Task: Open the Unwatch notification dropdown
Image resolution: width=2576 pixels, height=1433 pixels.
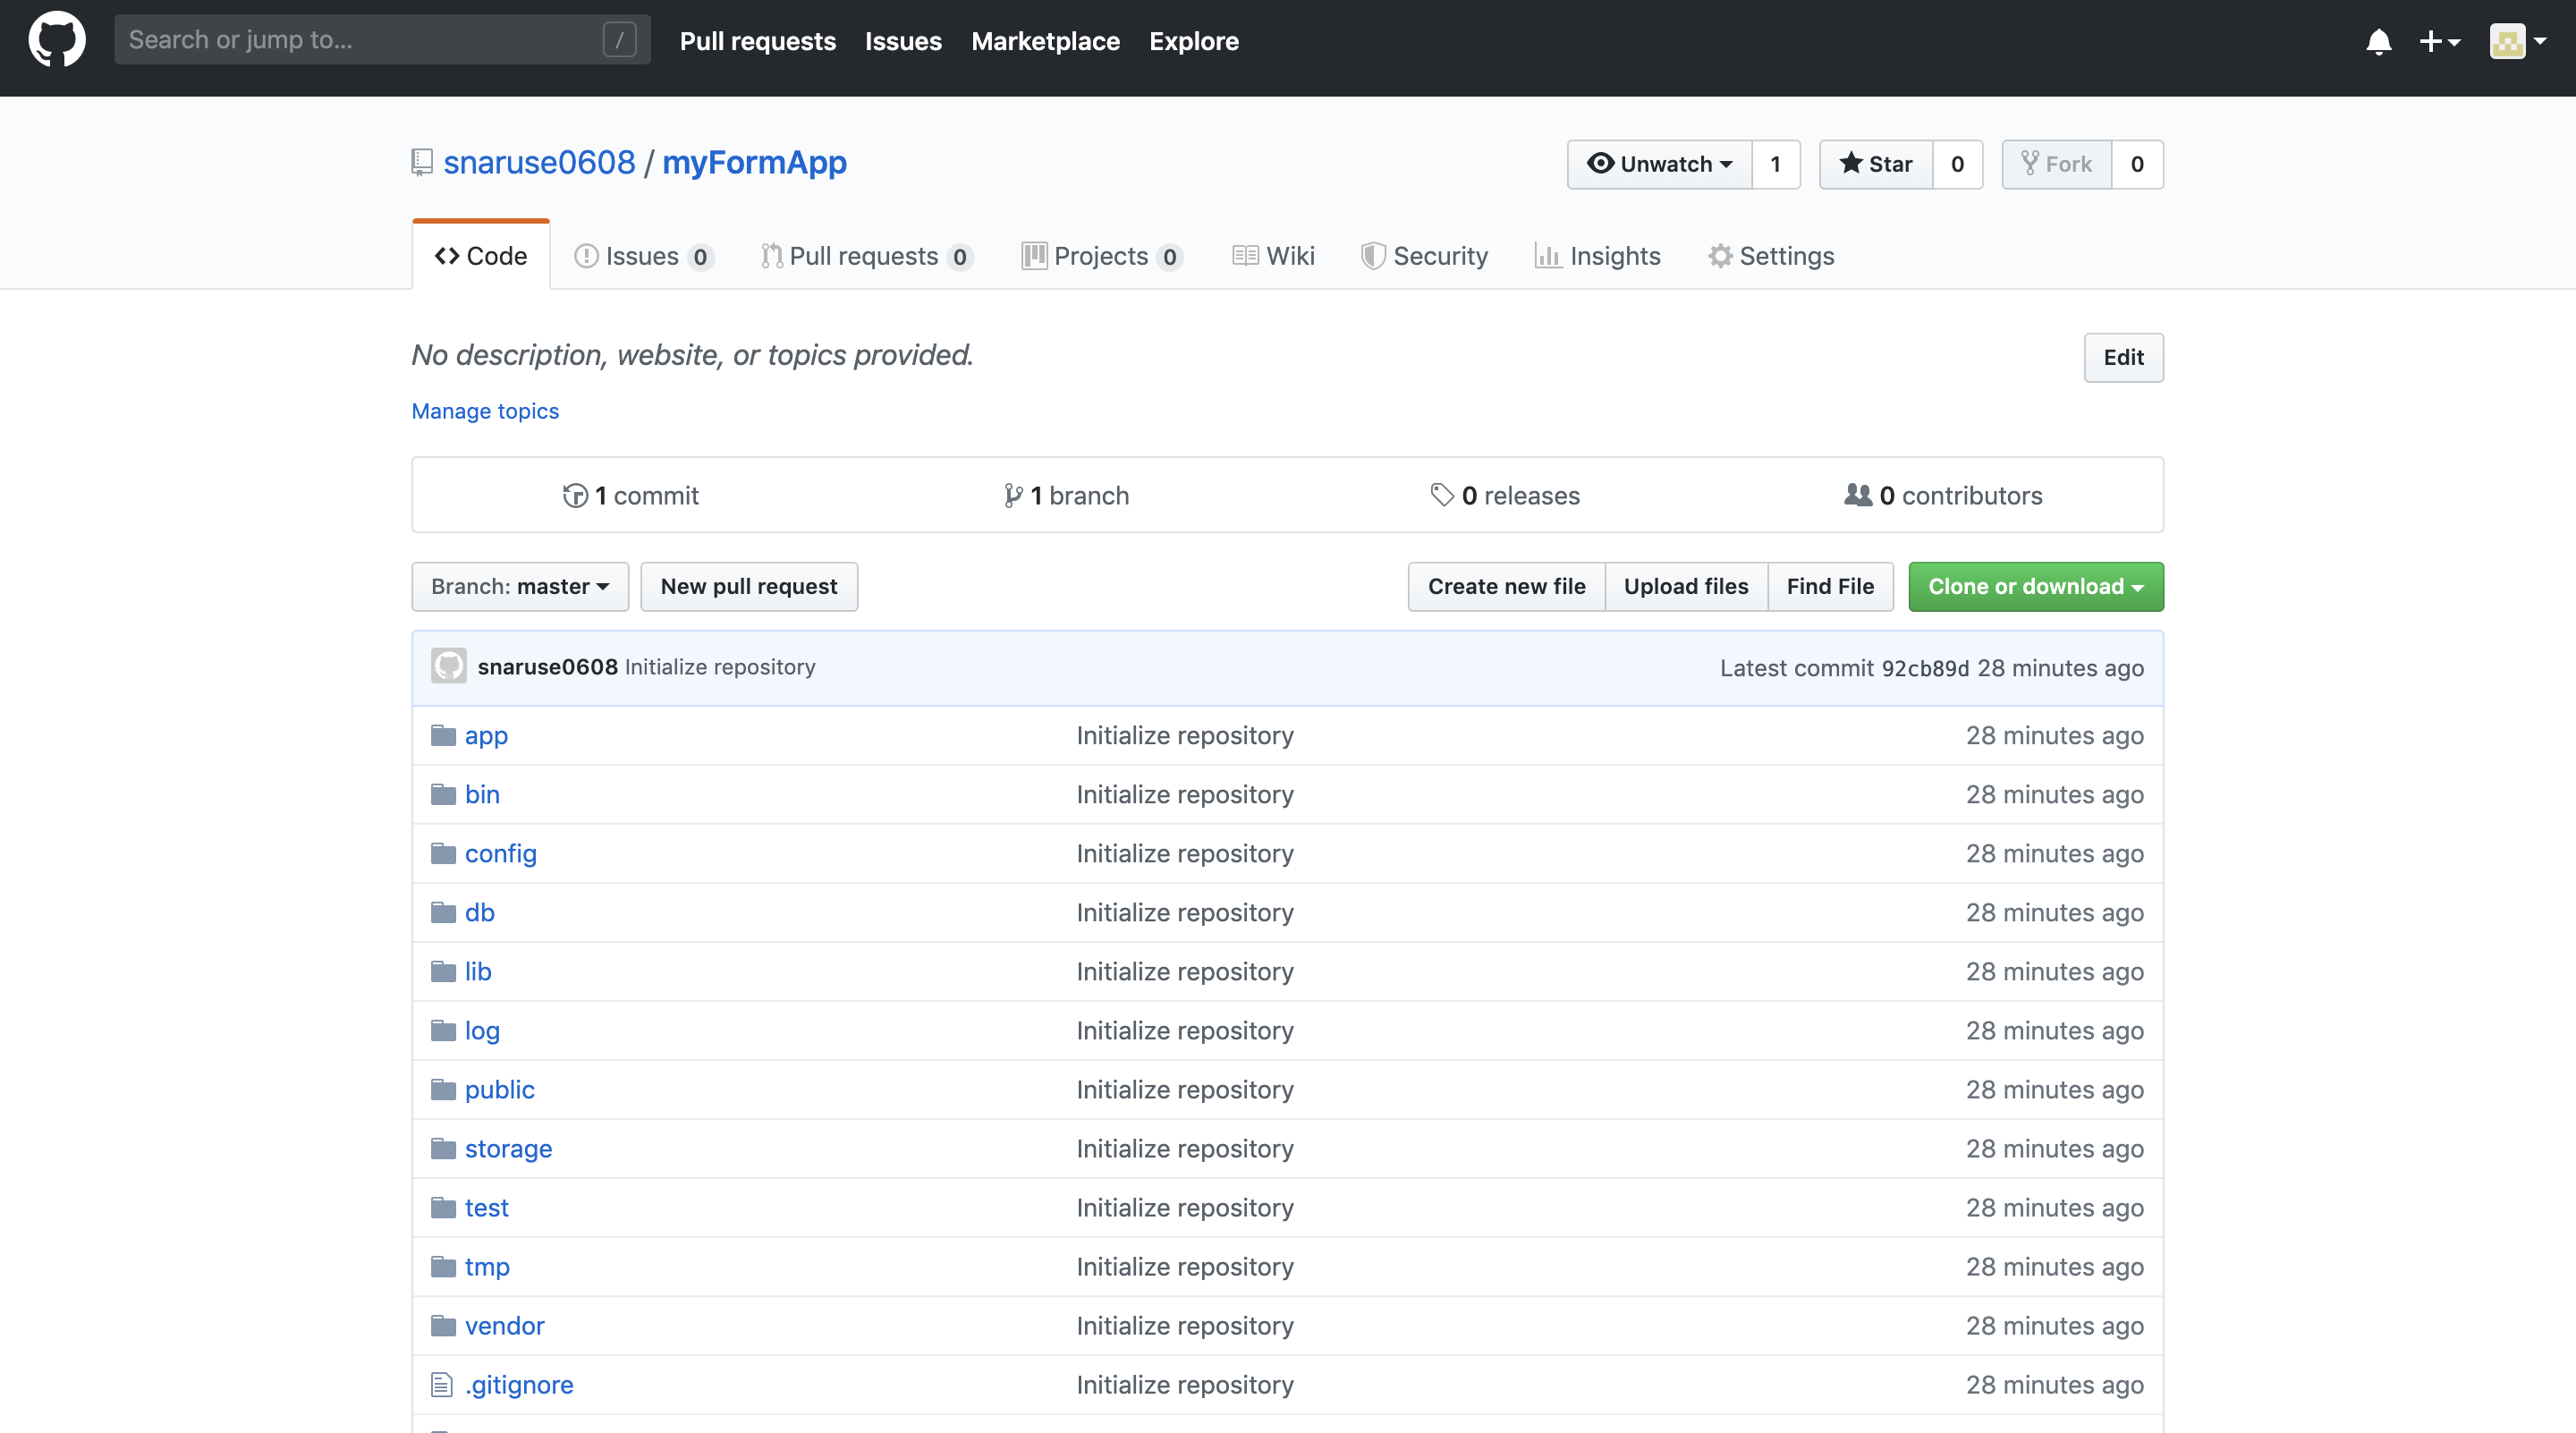Action: coord(1659,164)
